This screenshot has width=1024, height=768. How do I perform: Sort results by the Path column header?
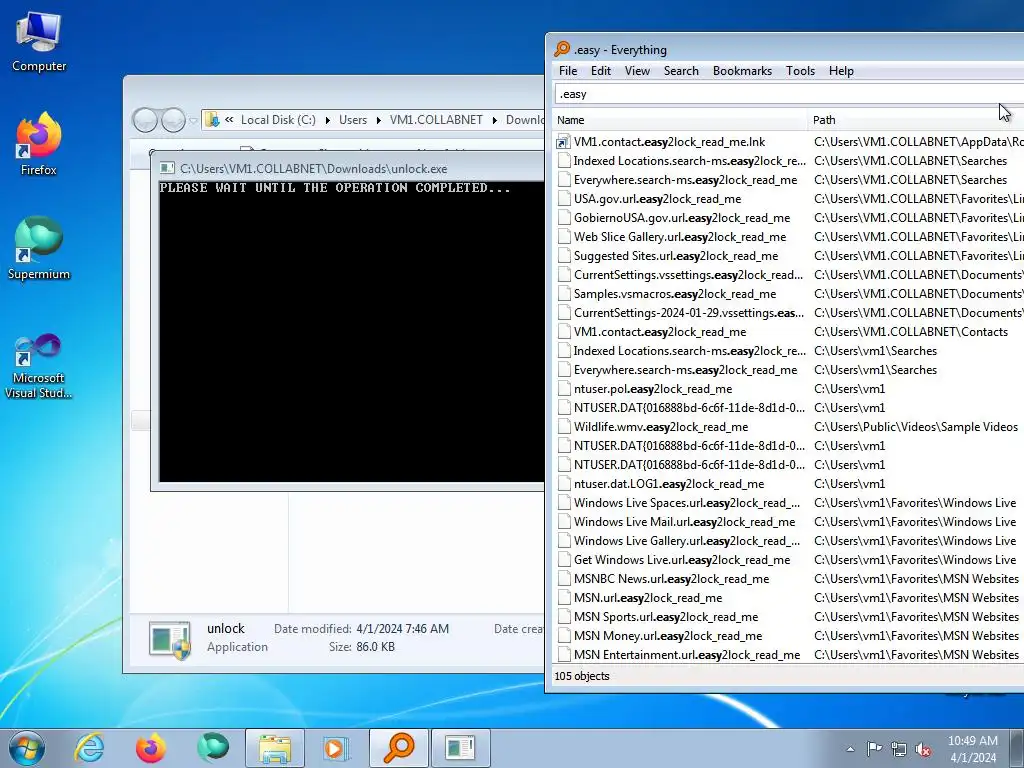[916, 120]
